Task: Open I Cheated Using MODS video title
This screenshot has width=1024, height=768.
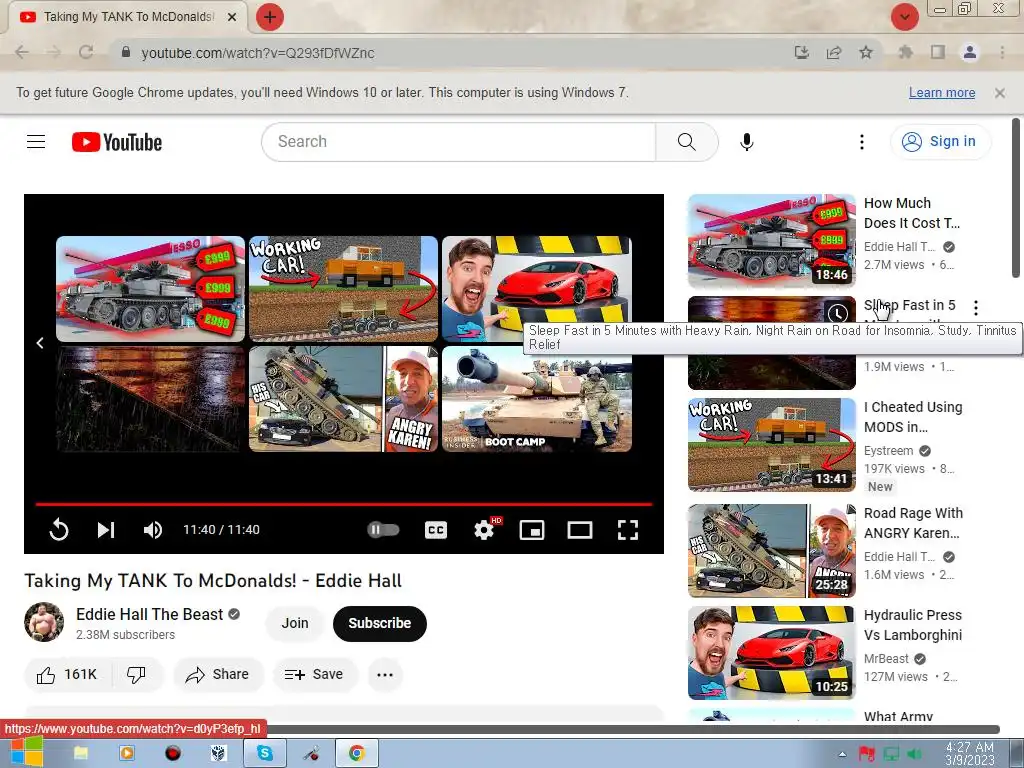Action: click(913, 417)
